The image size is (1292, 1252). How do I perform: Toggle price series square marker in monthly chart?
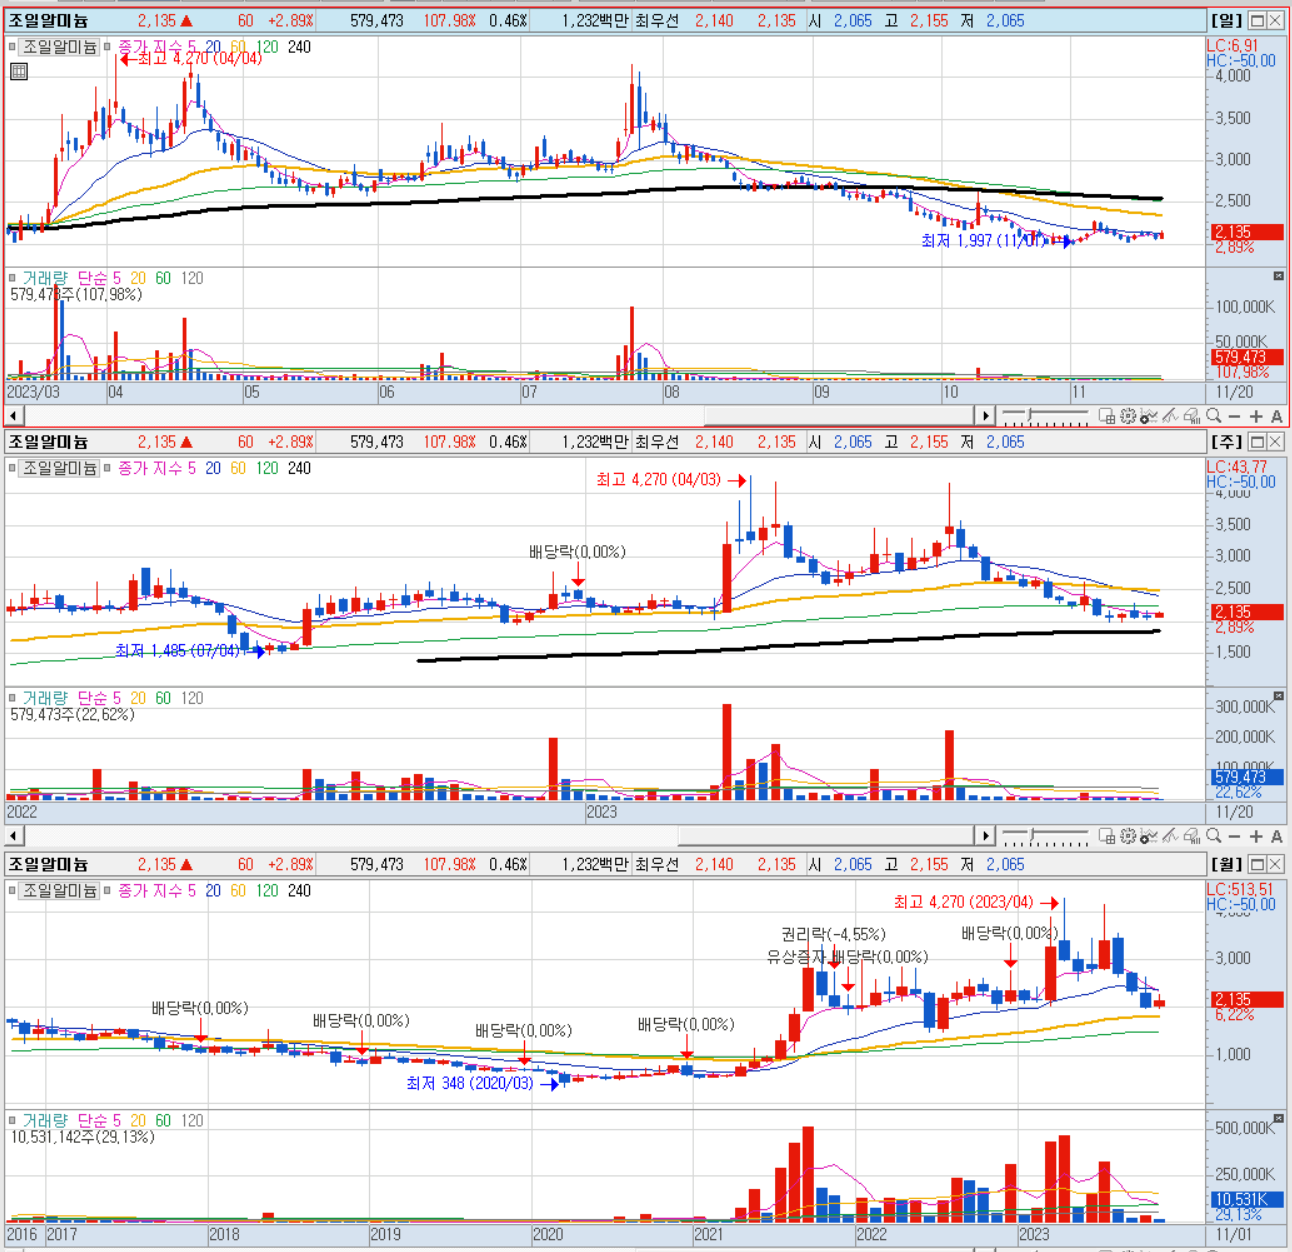click(x=12, y=890)
